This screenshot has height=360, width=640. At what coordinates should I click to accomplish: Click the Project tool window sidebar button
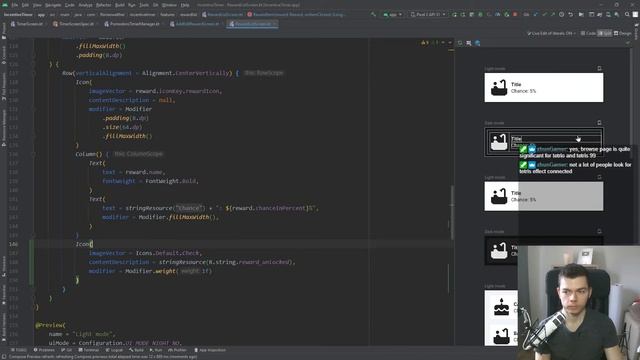tap(4, 31)
